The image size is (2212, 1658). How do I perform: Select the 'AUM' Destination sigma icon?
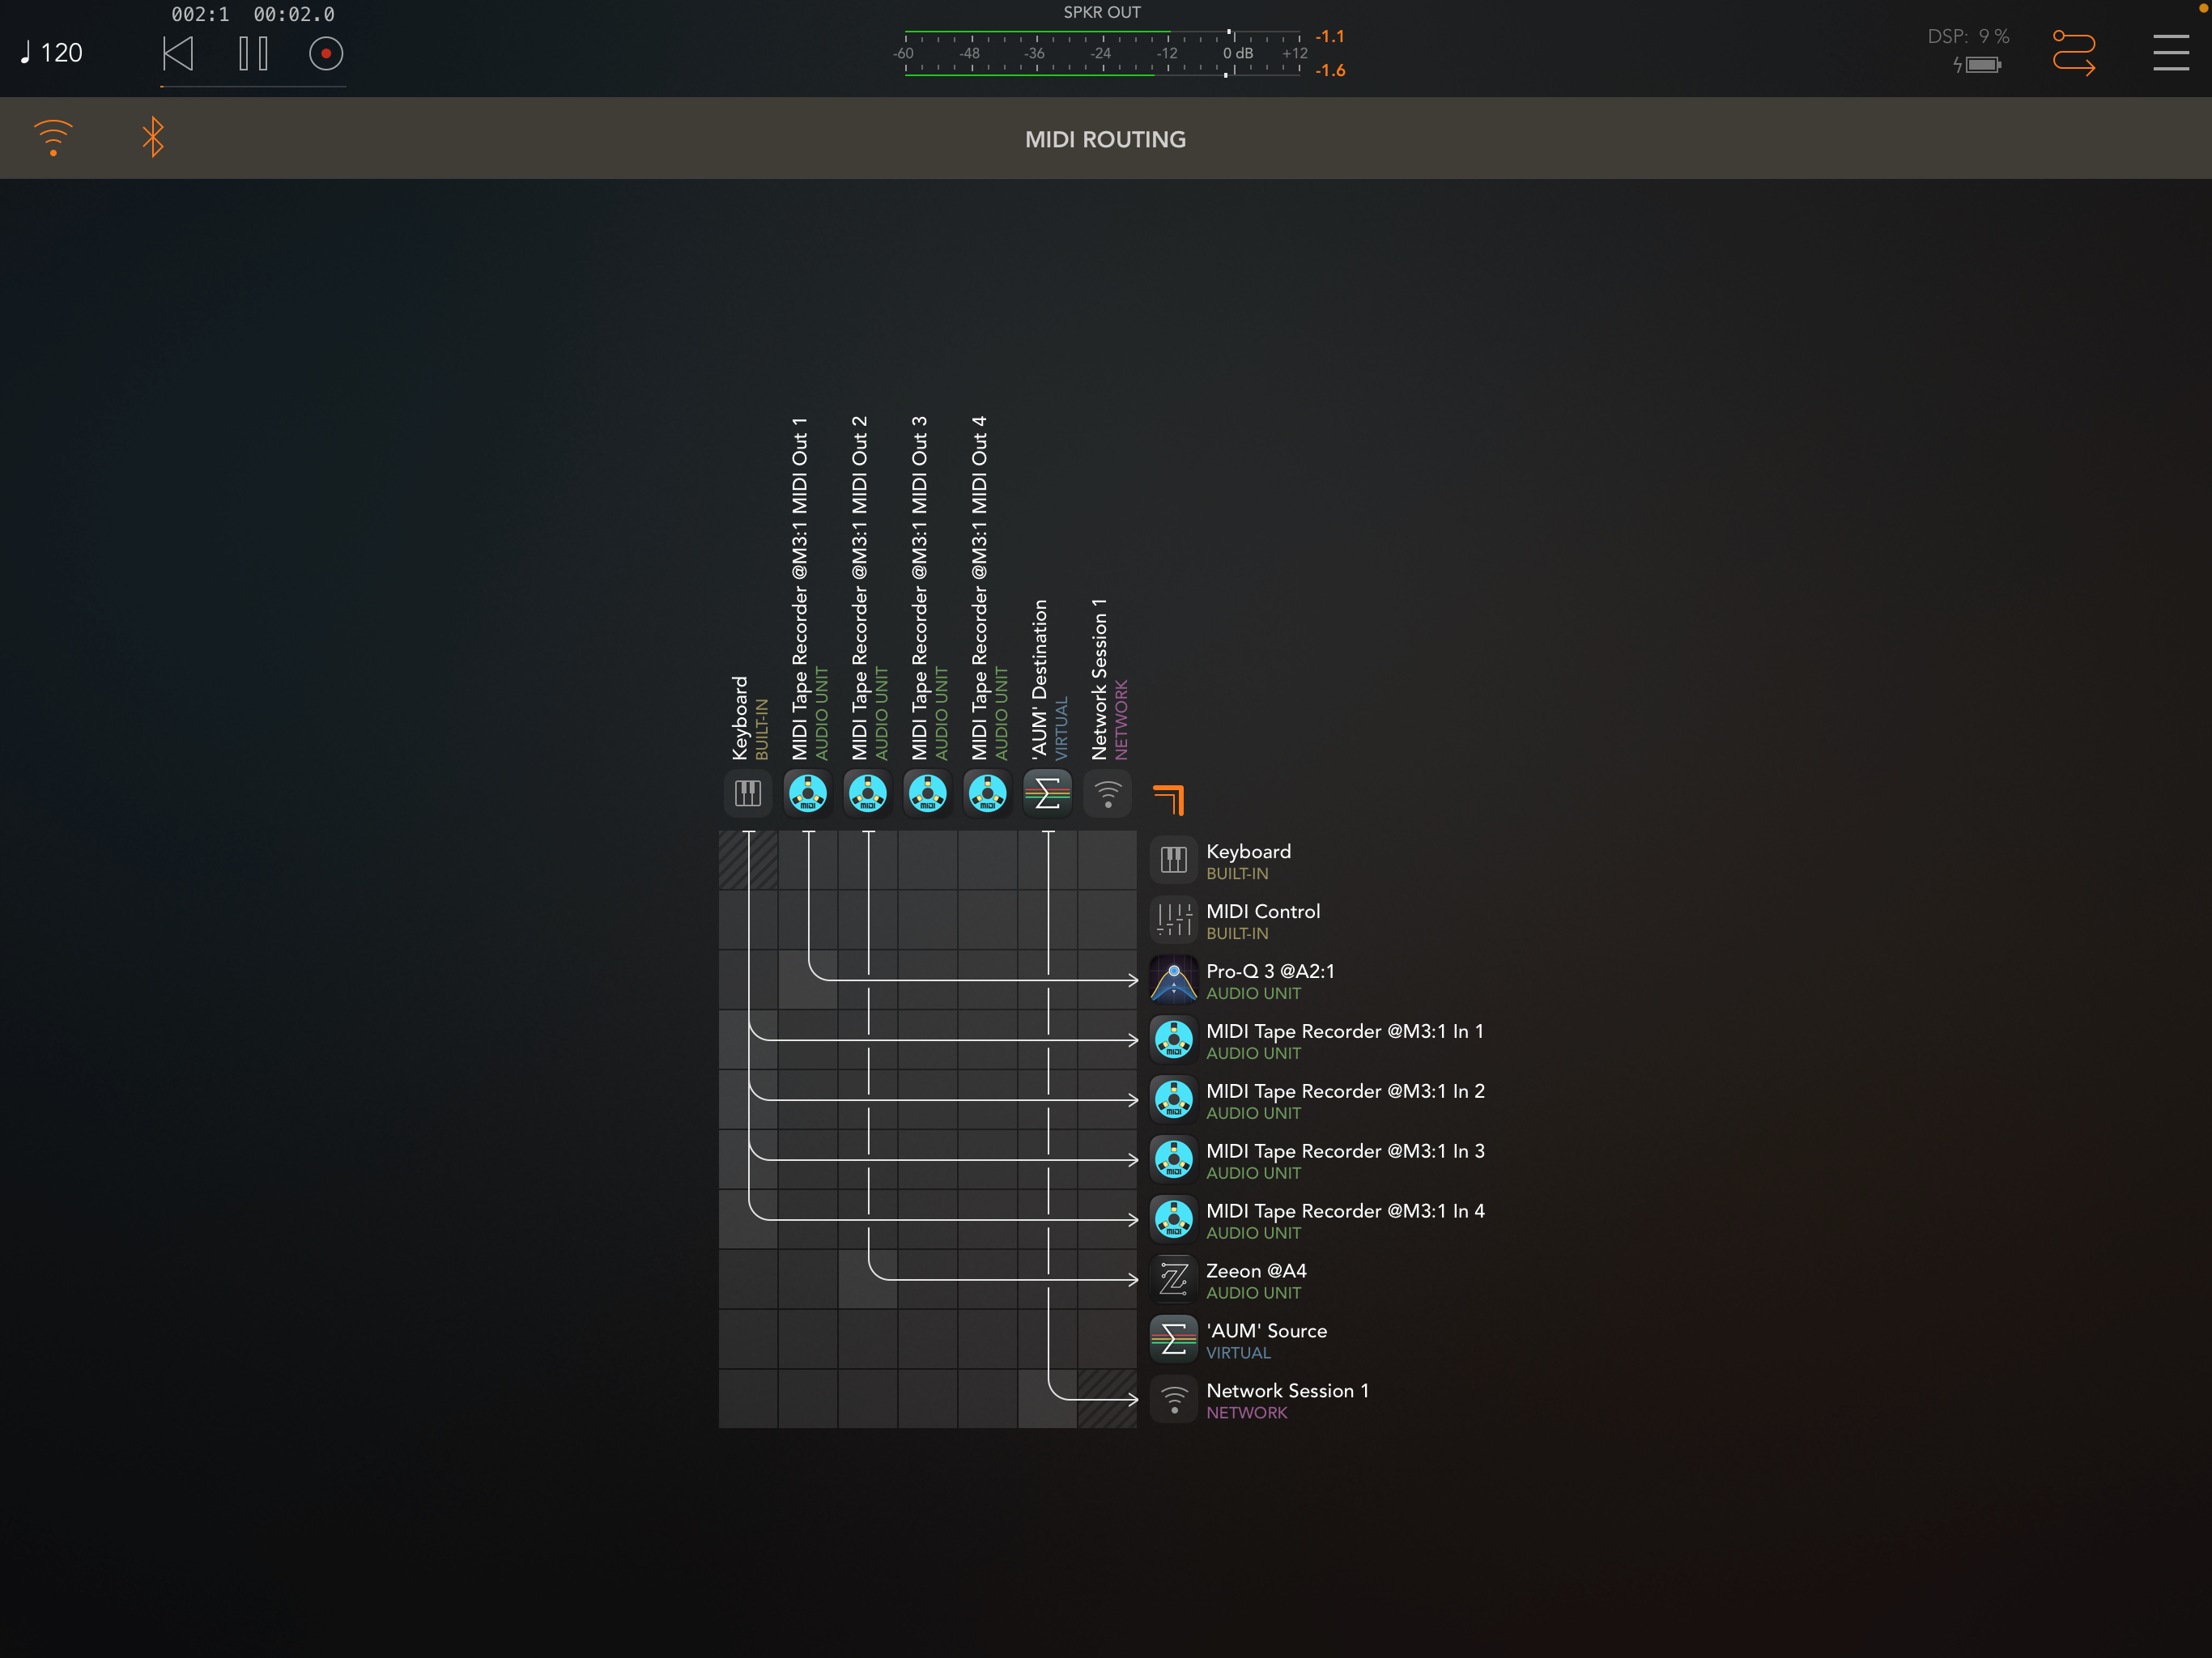click(x=1047, y=794)
